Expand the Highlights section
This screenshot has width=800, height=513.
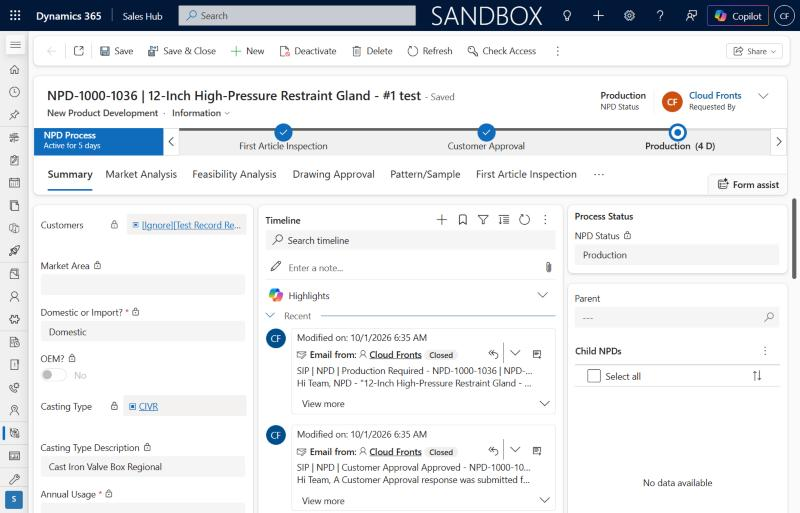click(x=543, y=295)
